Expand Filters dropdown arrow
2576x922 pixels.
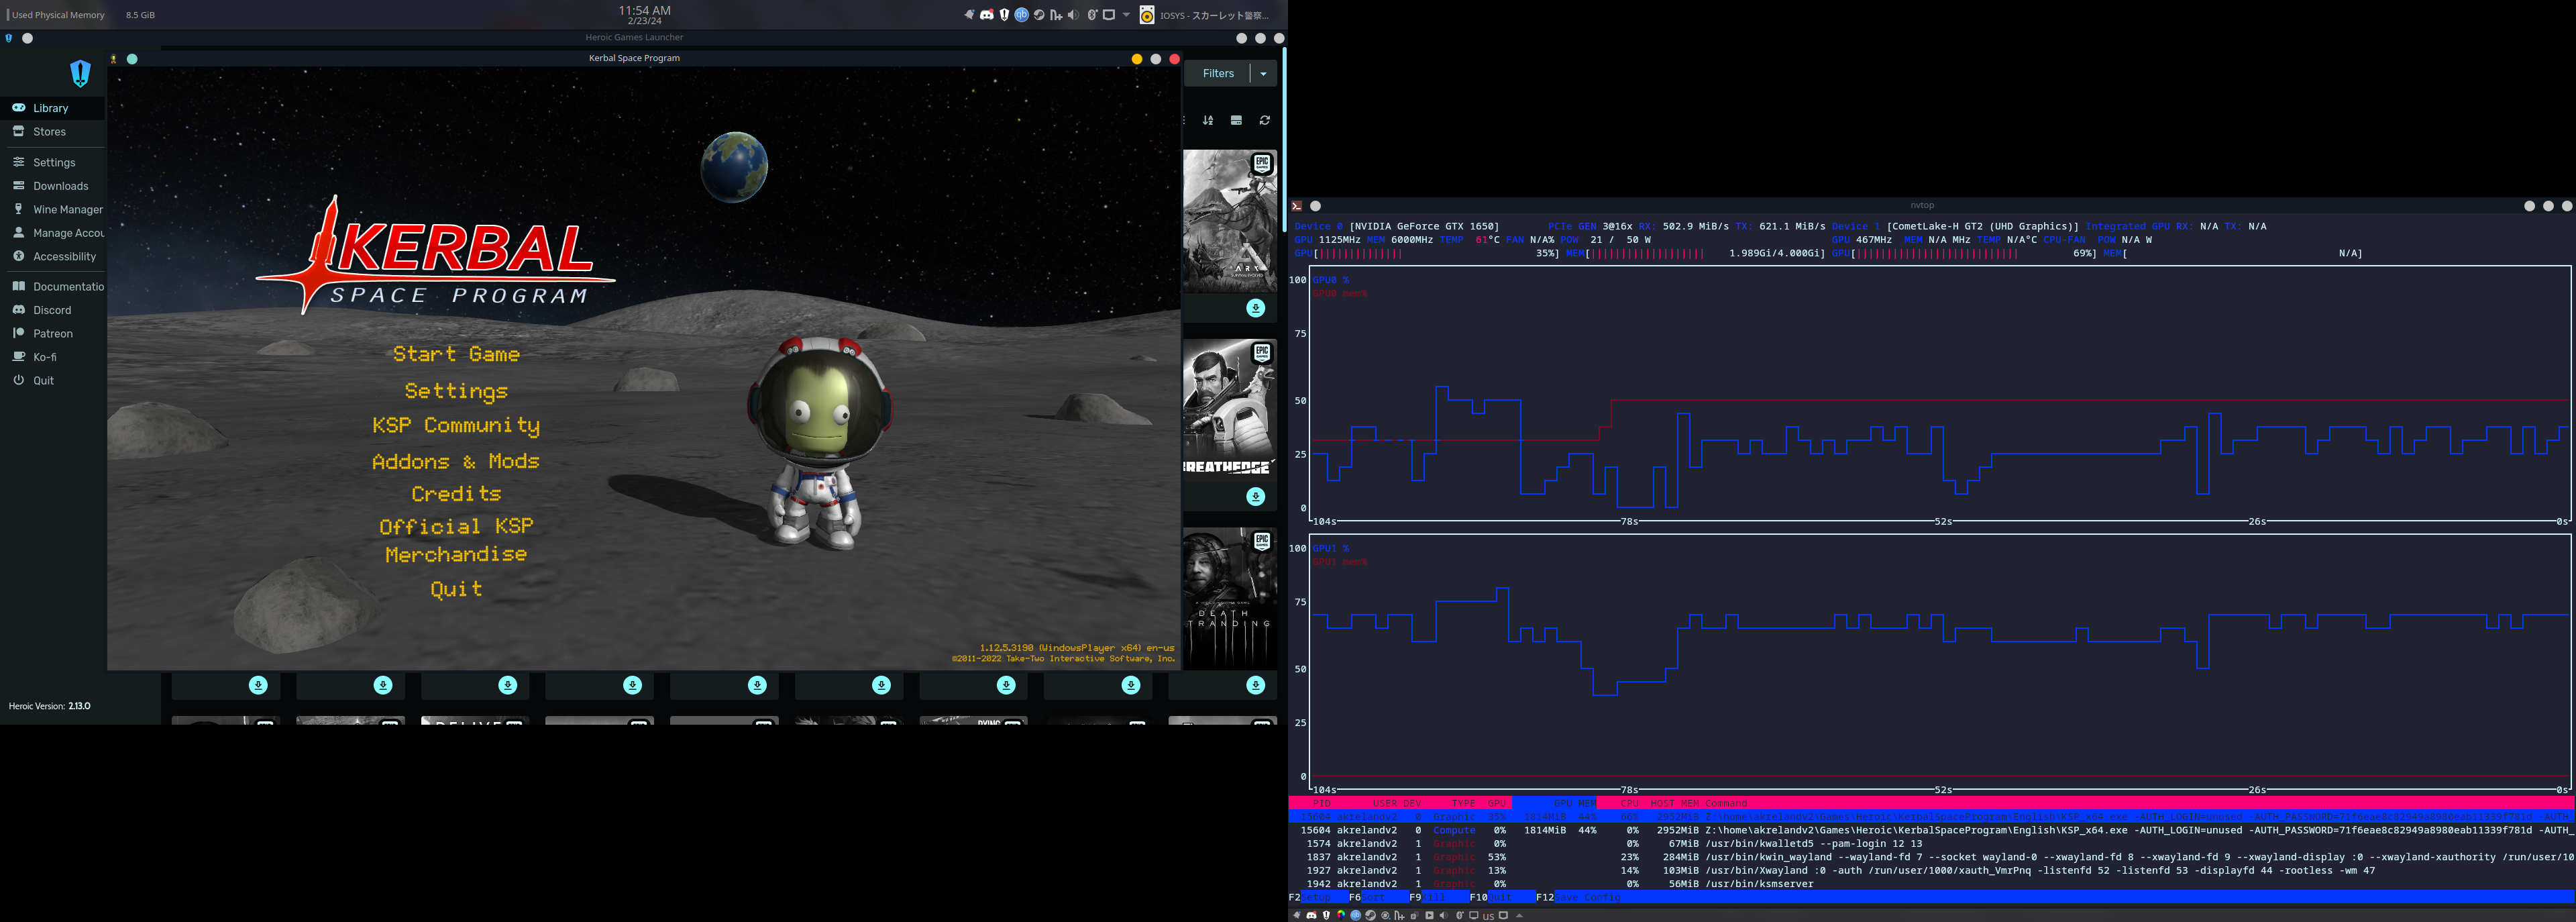pyautogui.click(x=1264, y=73)
